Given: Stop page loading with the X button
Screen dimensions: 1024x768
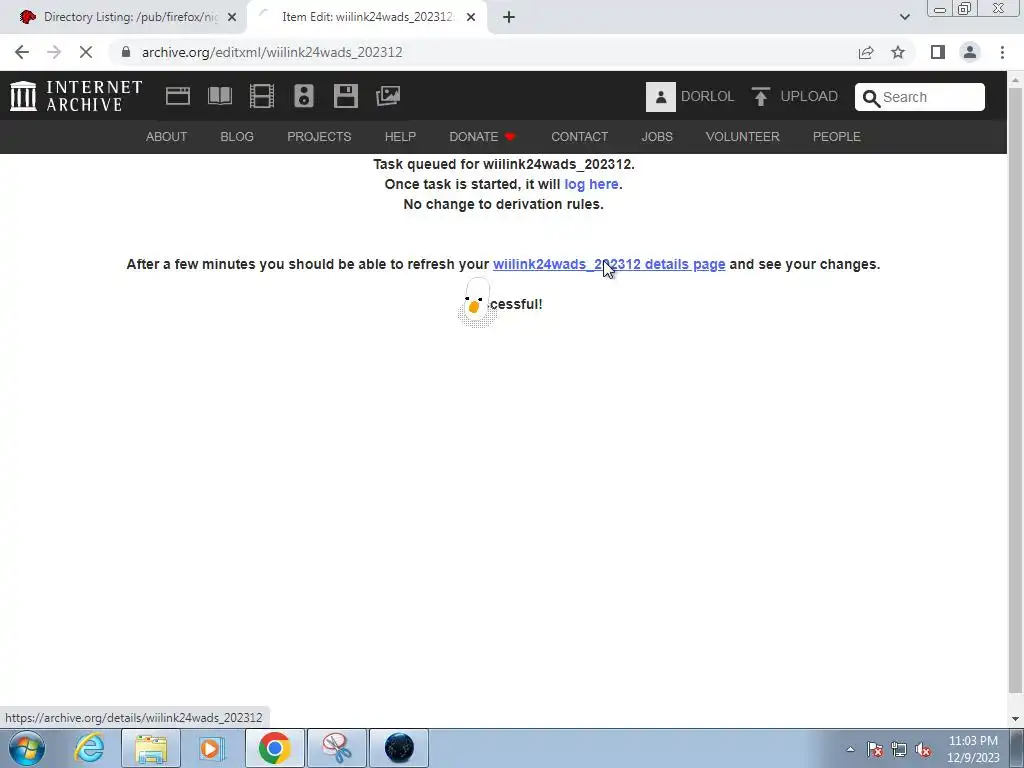Looking at the screenshot, I should pyautogui.click(x=86, y=52).
